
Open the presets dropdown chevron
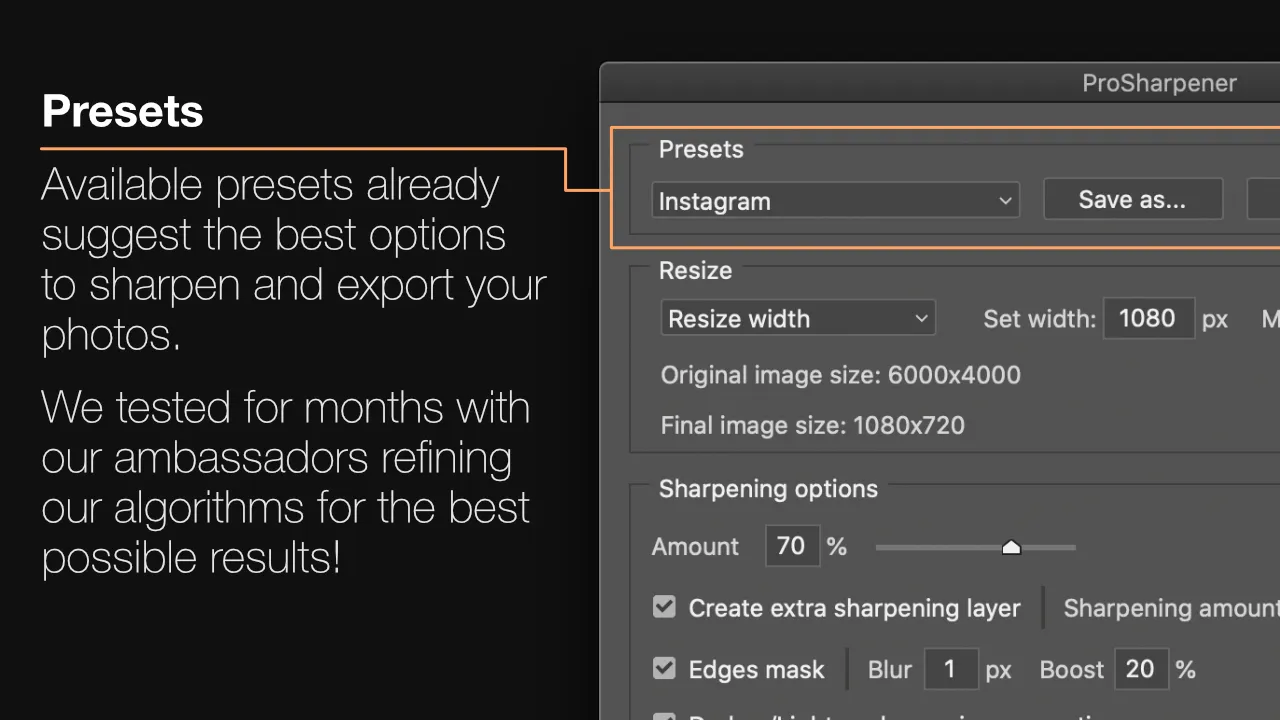pos(1005,200)
